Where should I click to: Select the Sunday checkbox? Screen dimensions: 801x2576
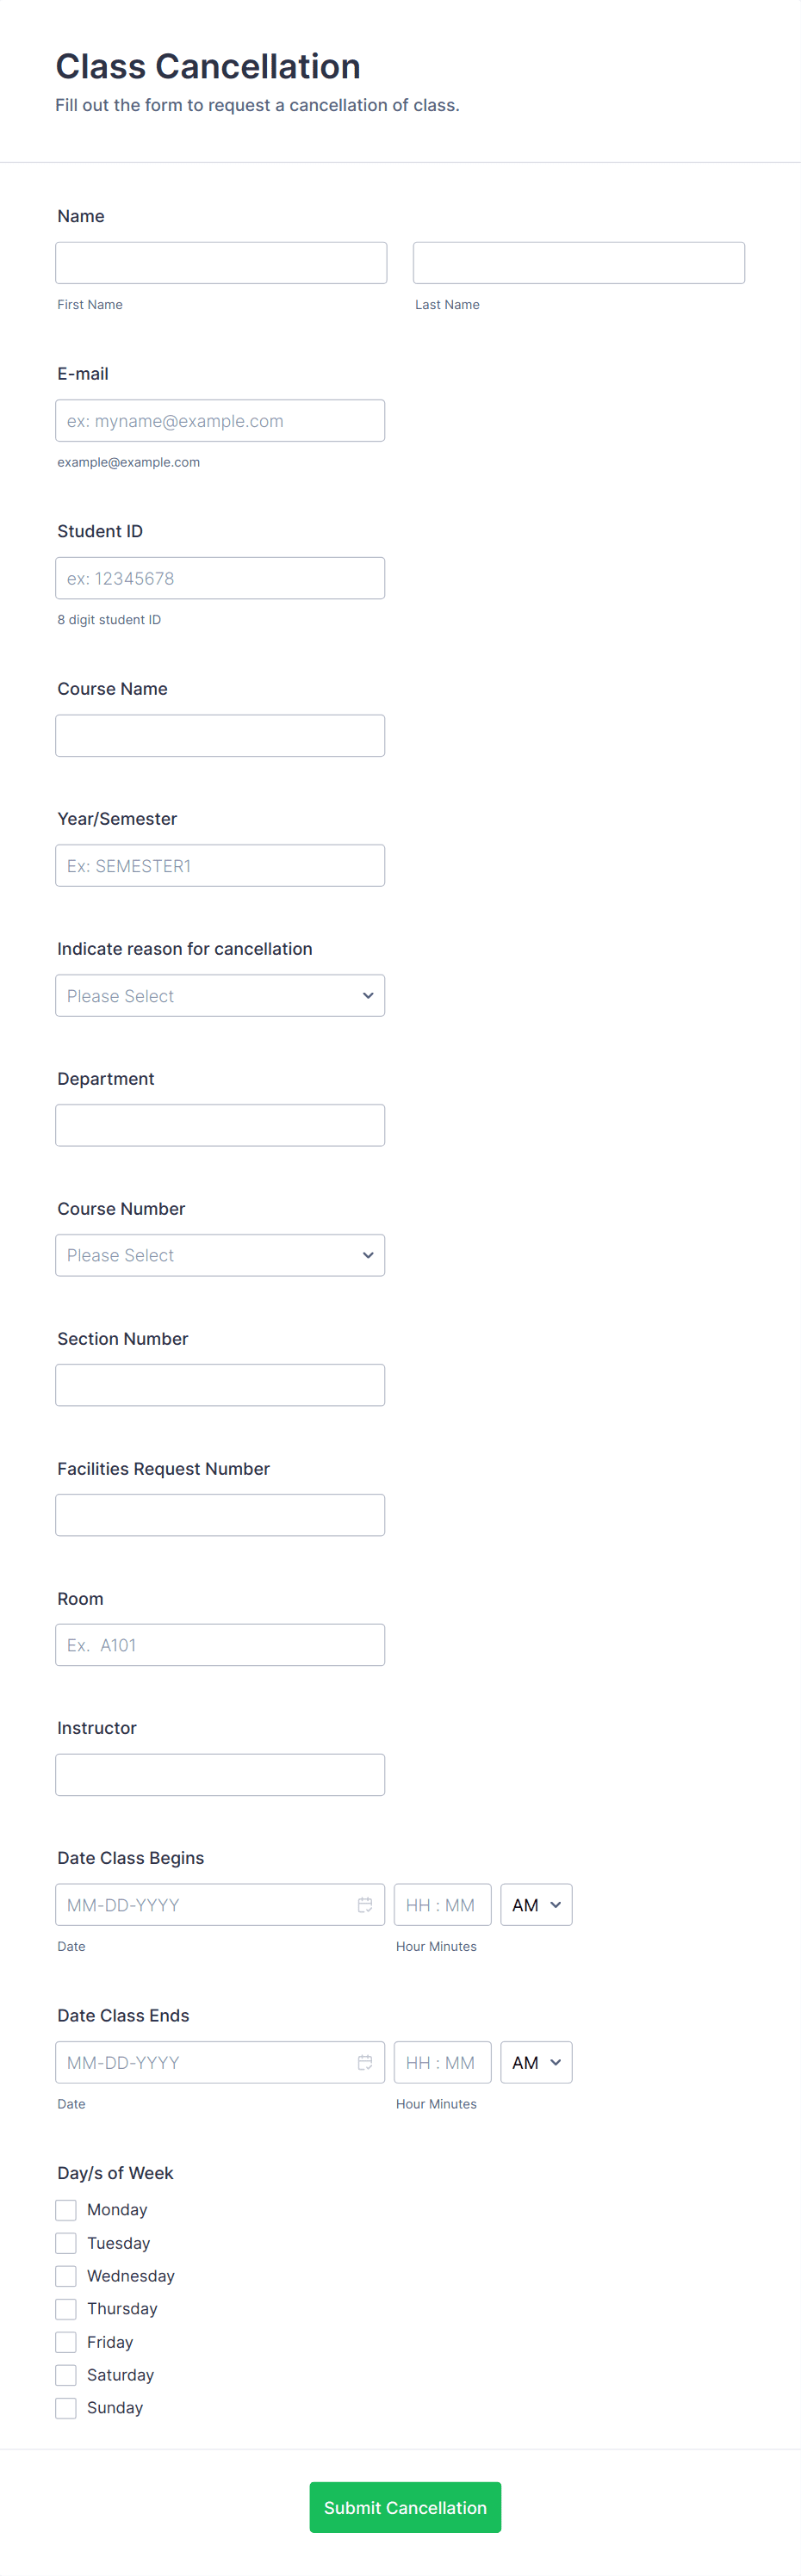tap(66, 2408)
